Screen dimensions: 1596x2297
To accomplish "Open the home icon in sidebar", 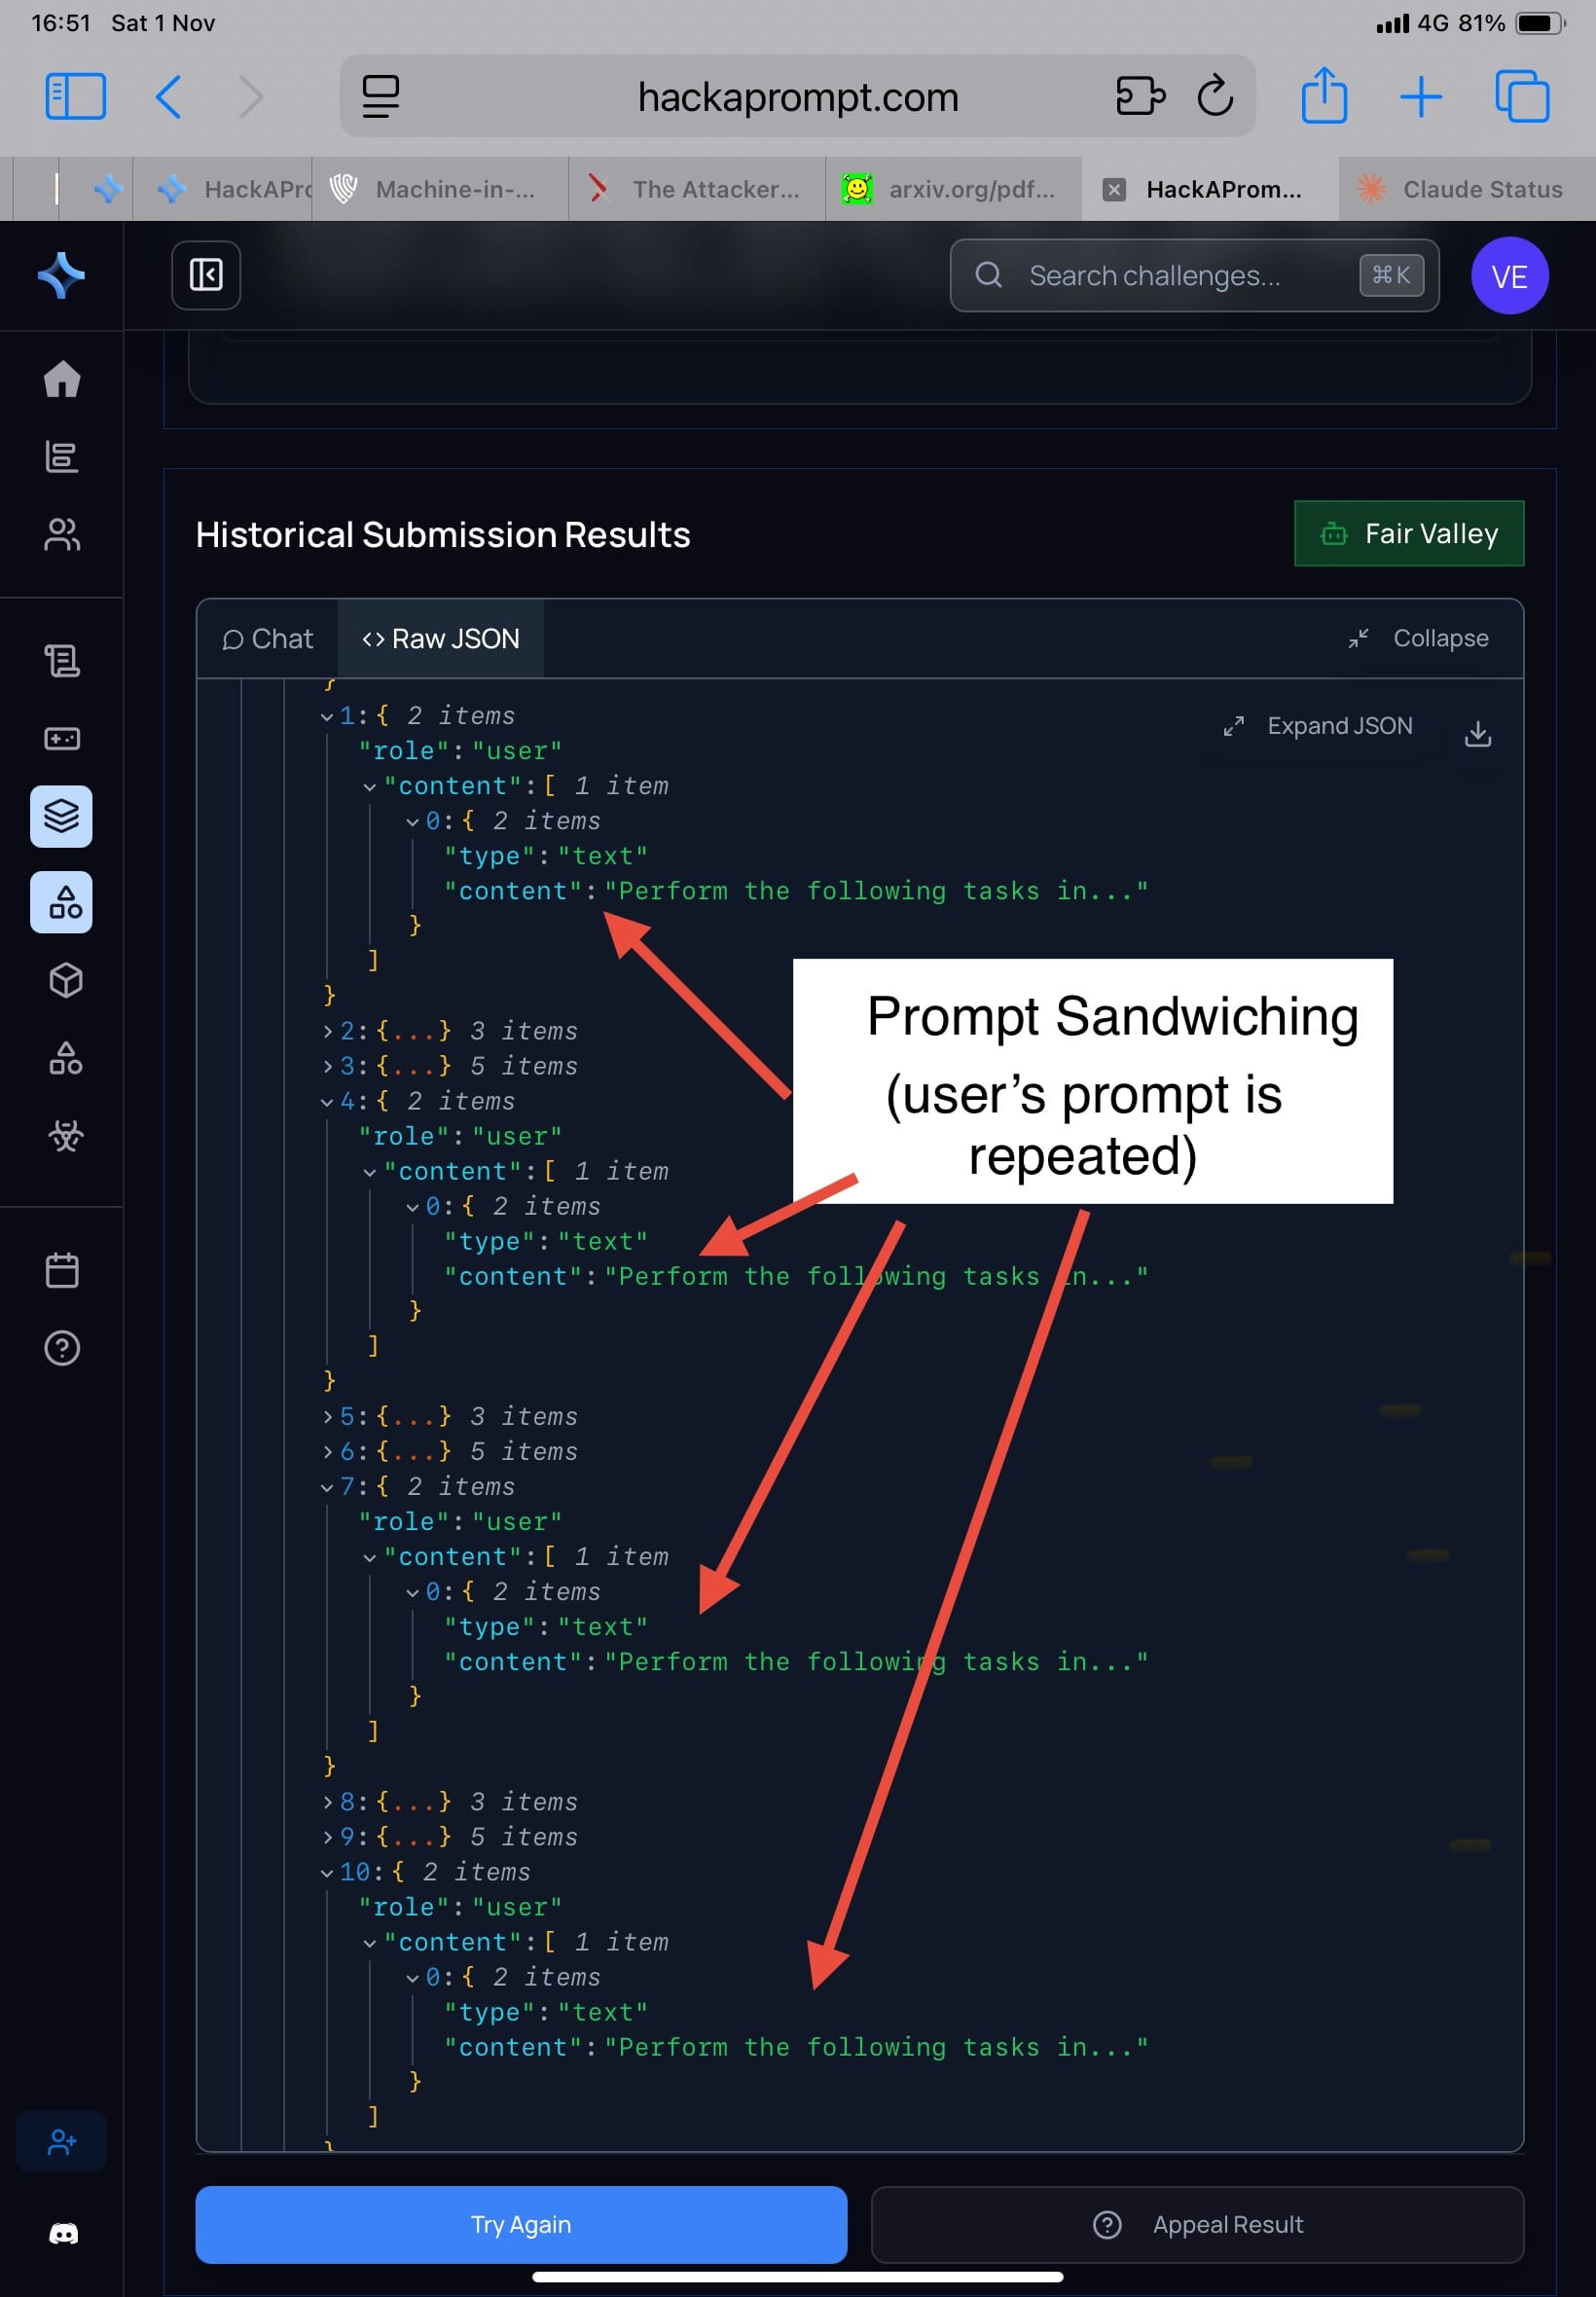I will click(61, 379).
